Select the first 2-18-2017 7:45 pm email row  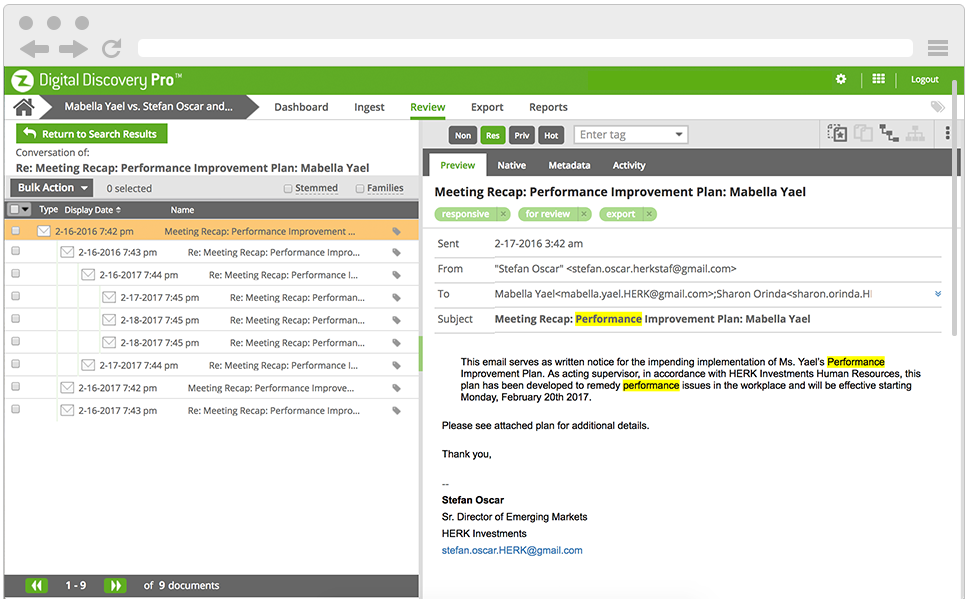pos(212,320)
